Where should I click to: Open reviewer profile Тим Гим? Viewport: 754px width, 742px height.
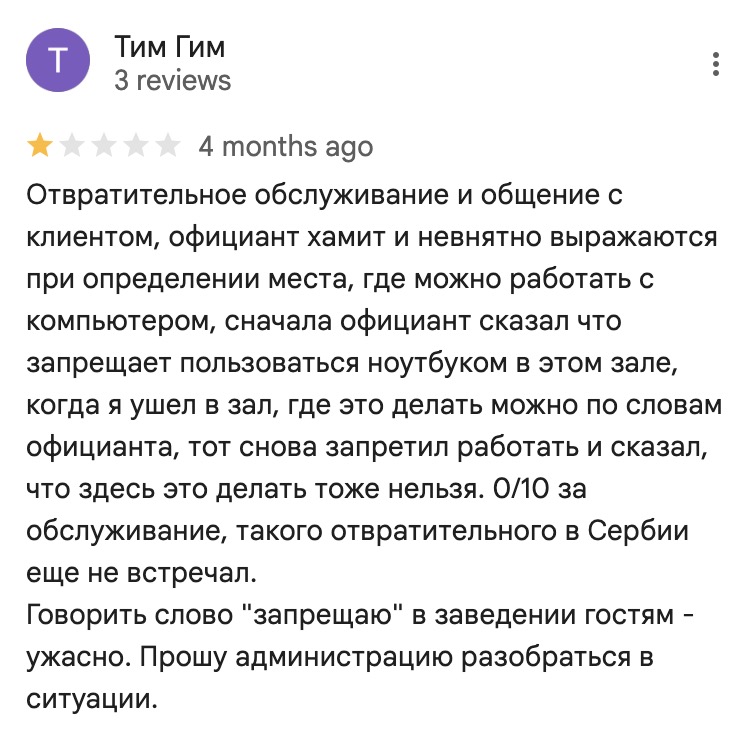[x=169, y=47]
